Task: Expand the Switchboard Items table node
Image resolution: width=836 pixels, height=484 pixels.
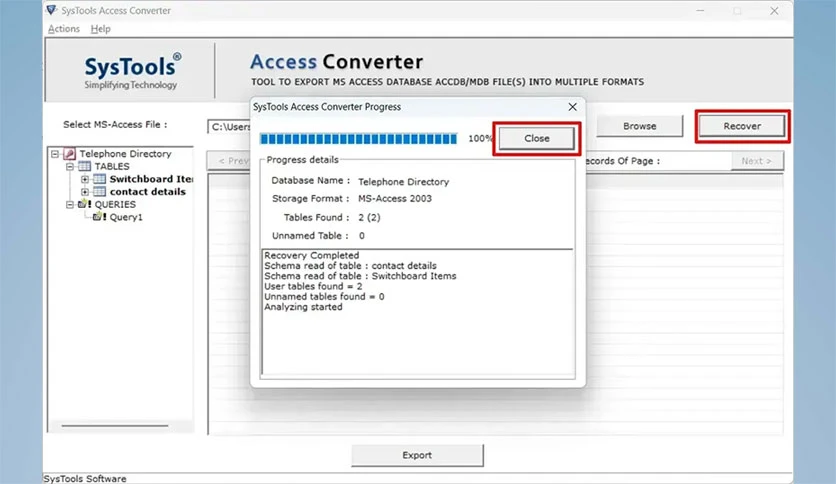Action: [84, 179]
